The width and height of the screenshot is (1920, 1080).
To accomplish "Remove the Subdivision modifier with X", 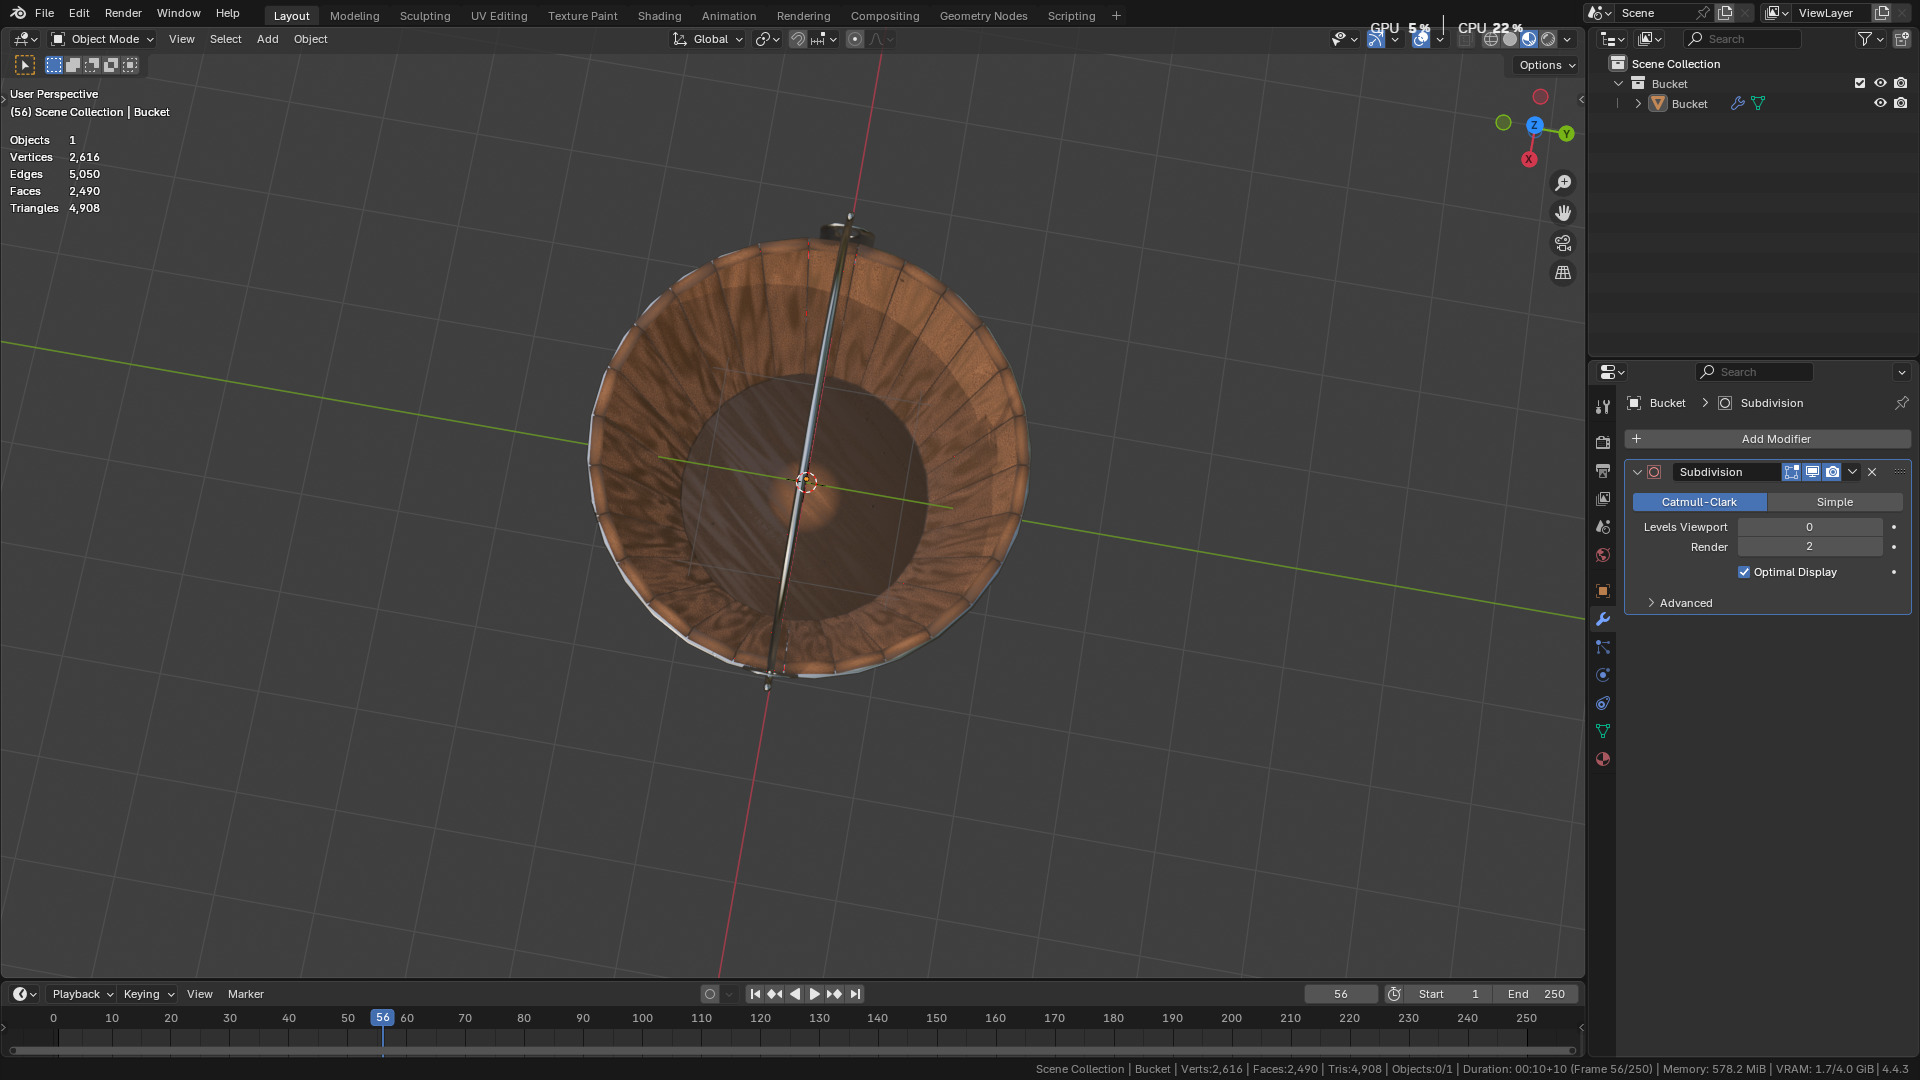I will point(1872,472).
